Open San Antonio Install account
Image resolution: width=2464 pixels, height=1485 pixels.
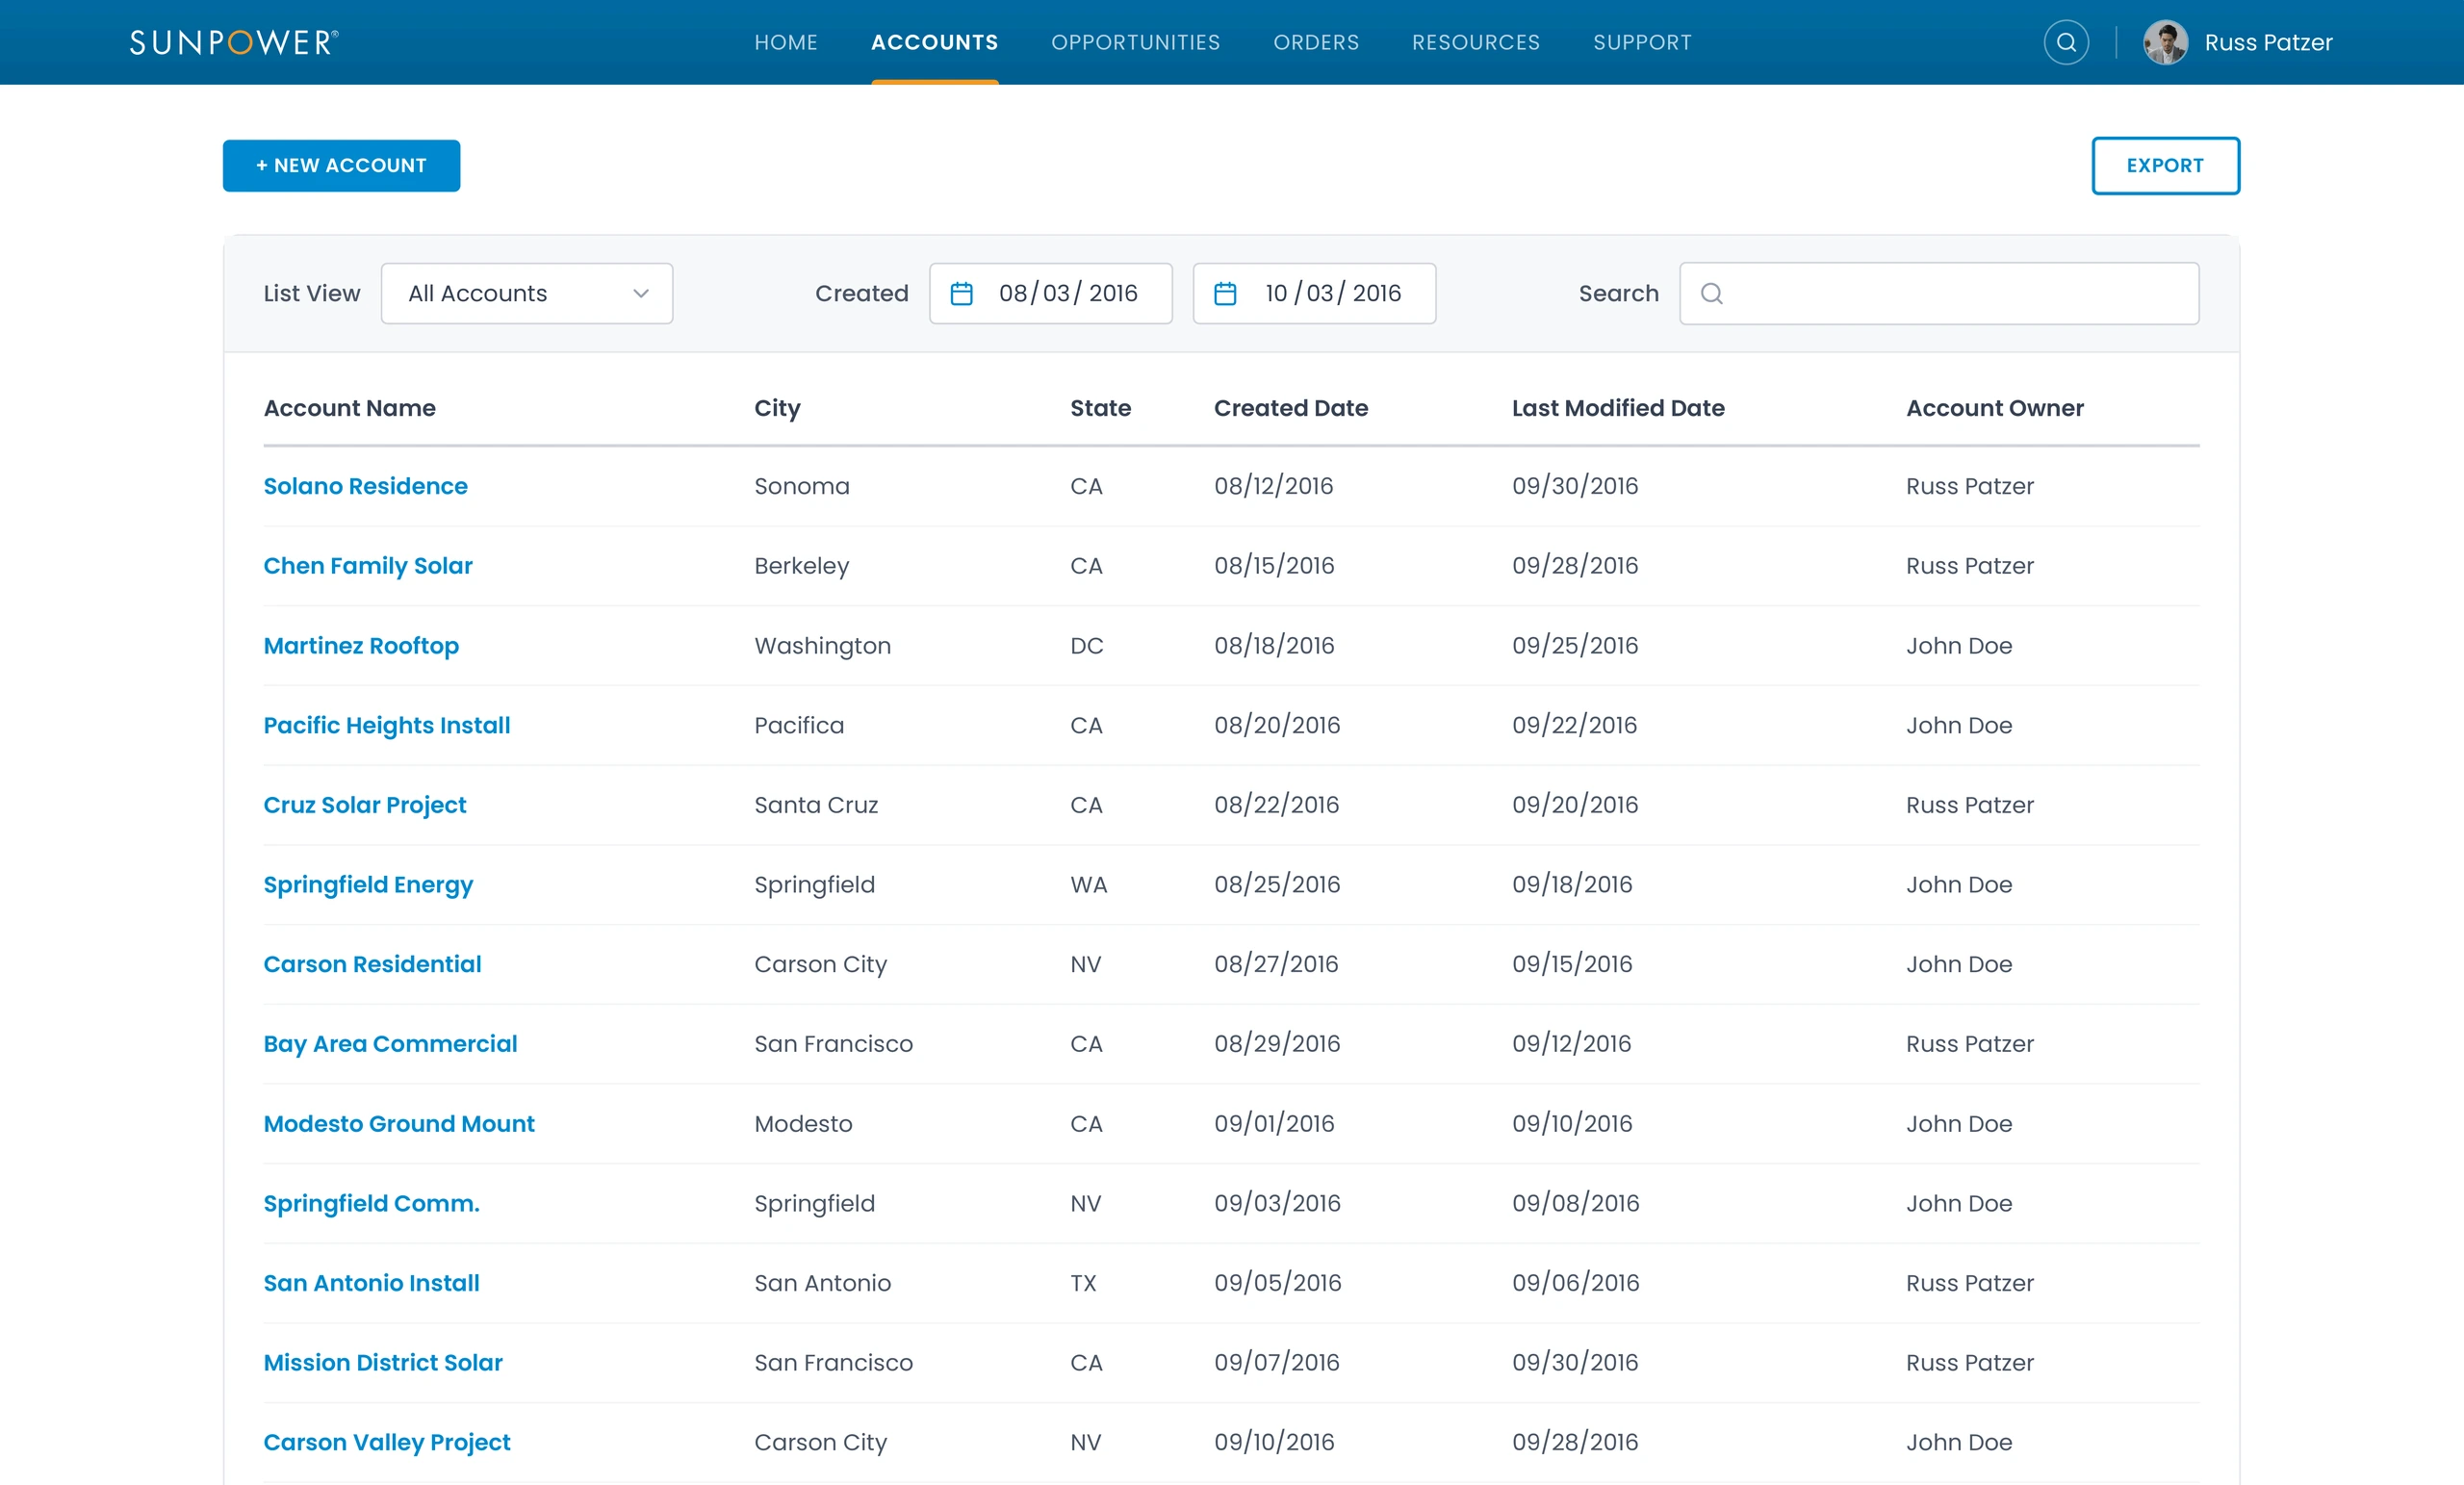point(371,1283)
